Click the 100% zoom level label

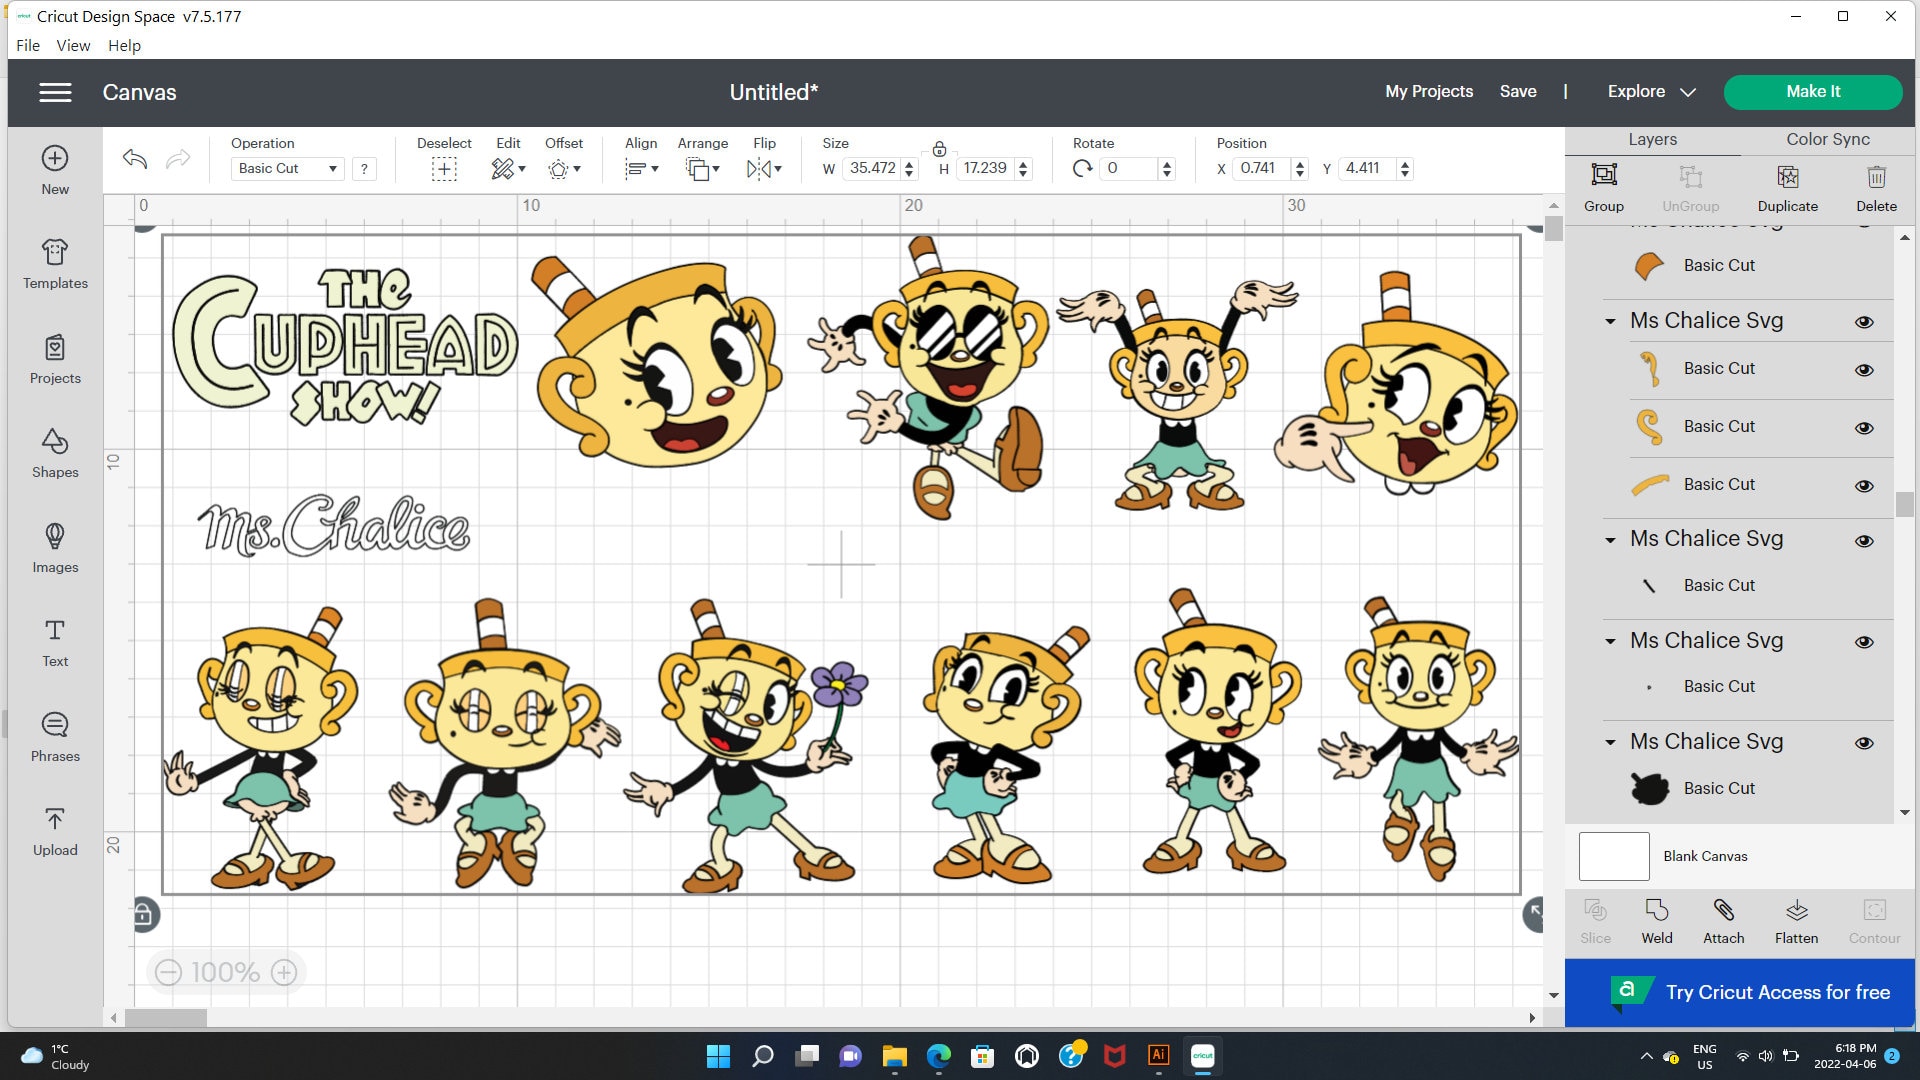pos(225,972)
